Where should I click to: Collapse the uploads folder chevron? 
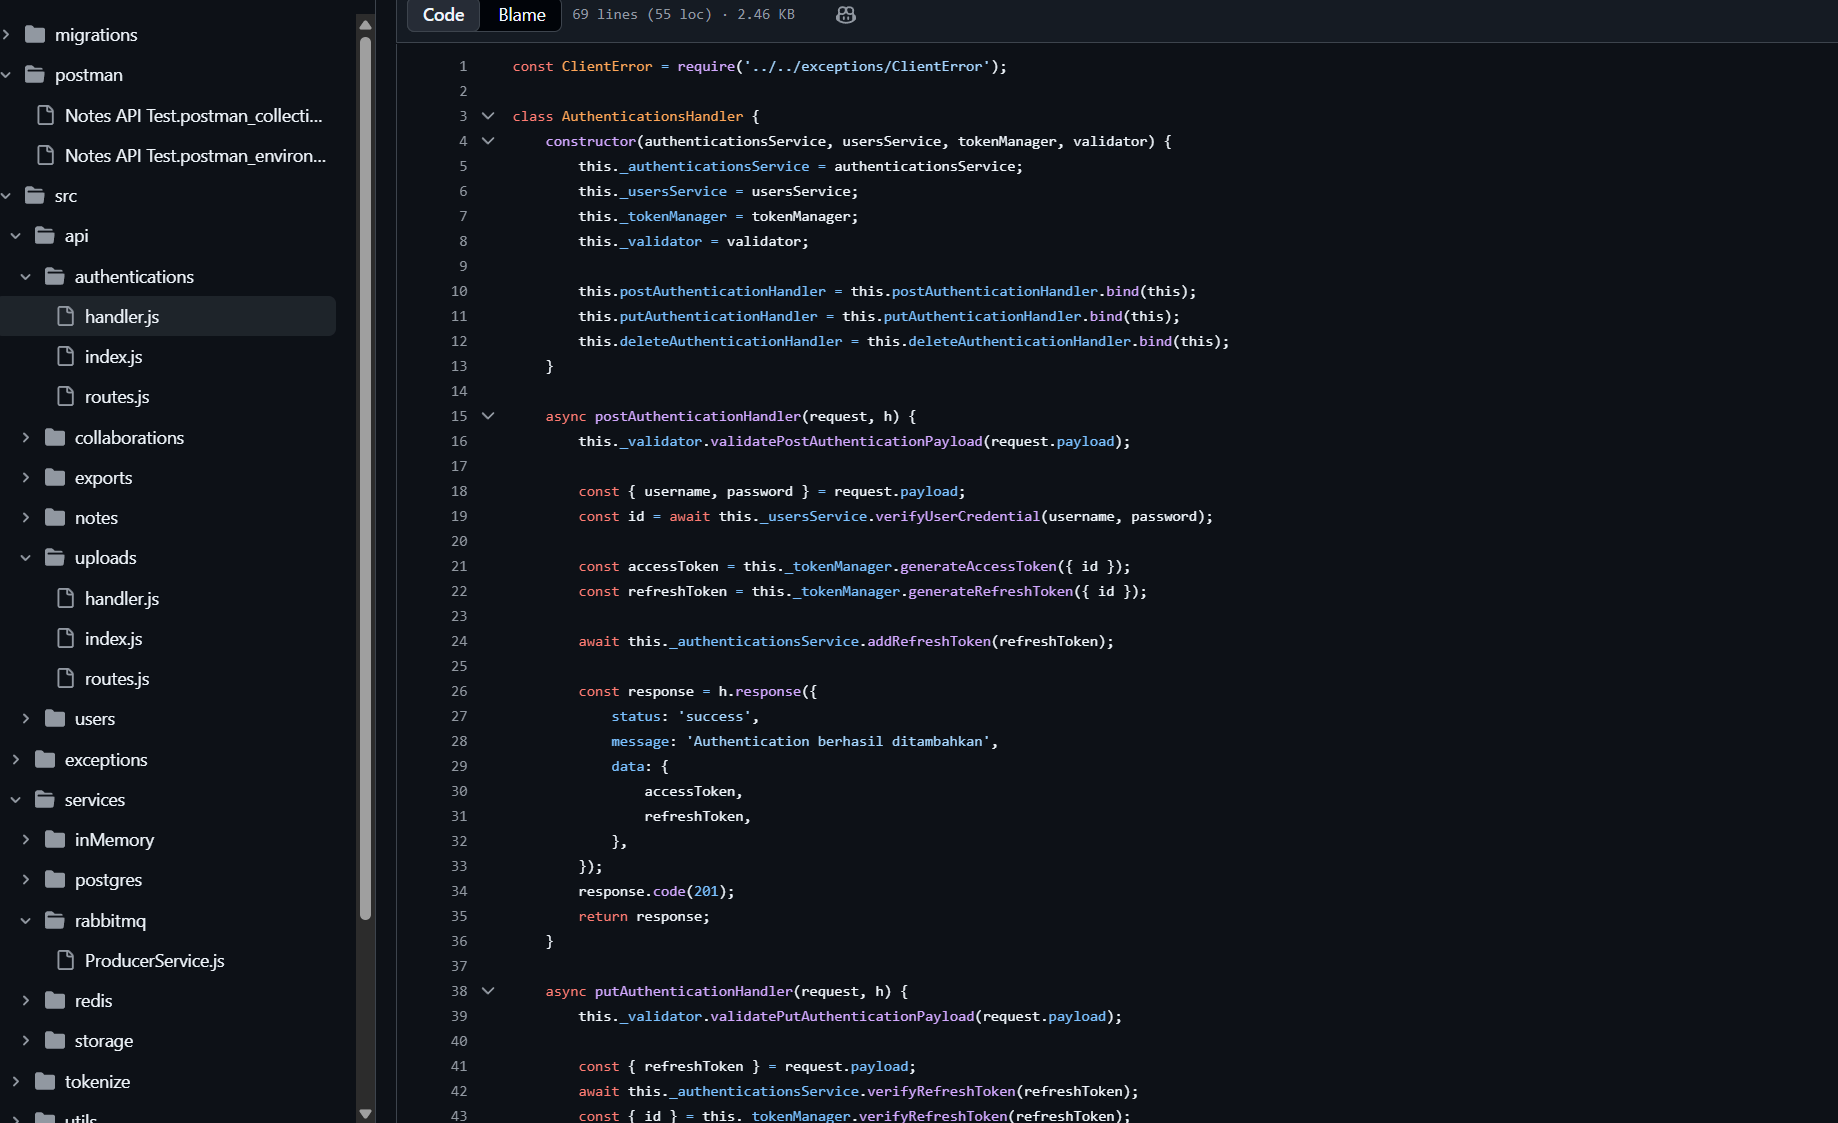[26, 558]
